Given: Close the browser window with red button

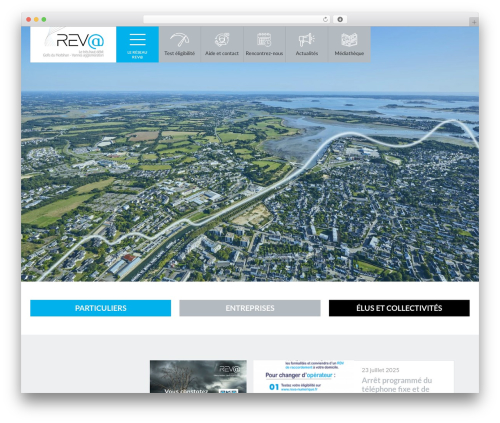Looking at the screenshot, I should [29, 20].
